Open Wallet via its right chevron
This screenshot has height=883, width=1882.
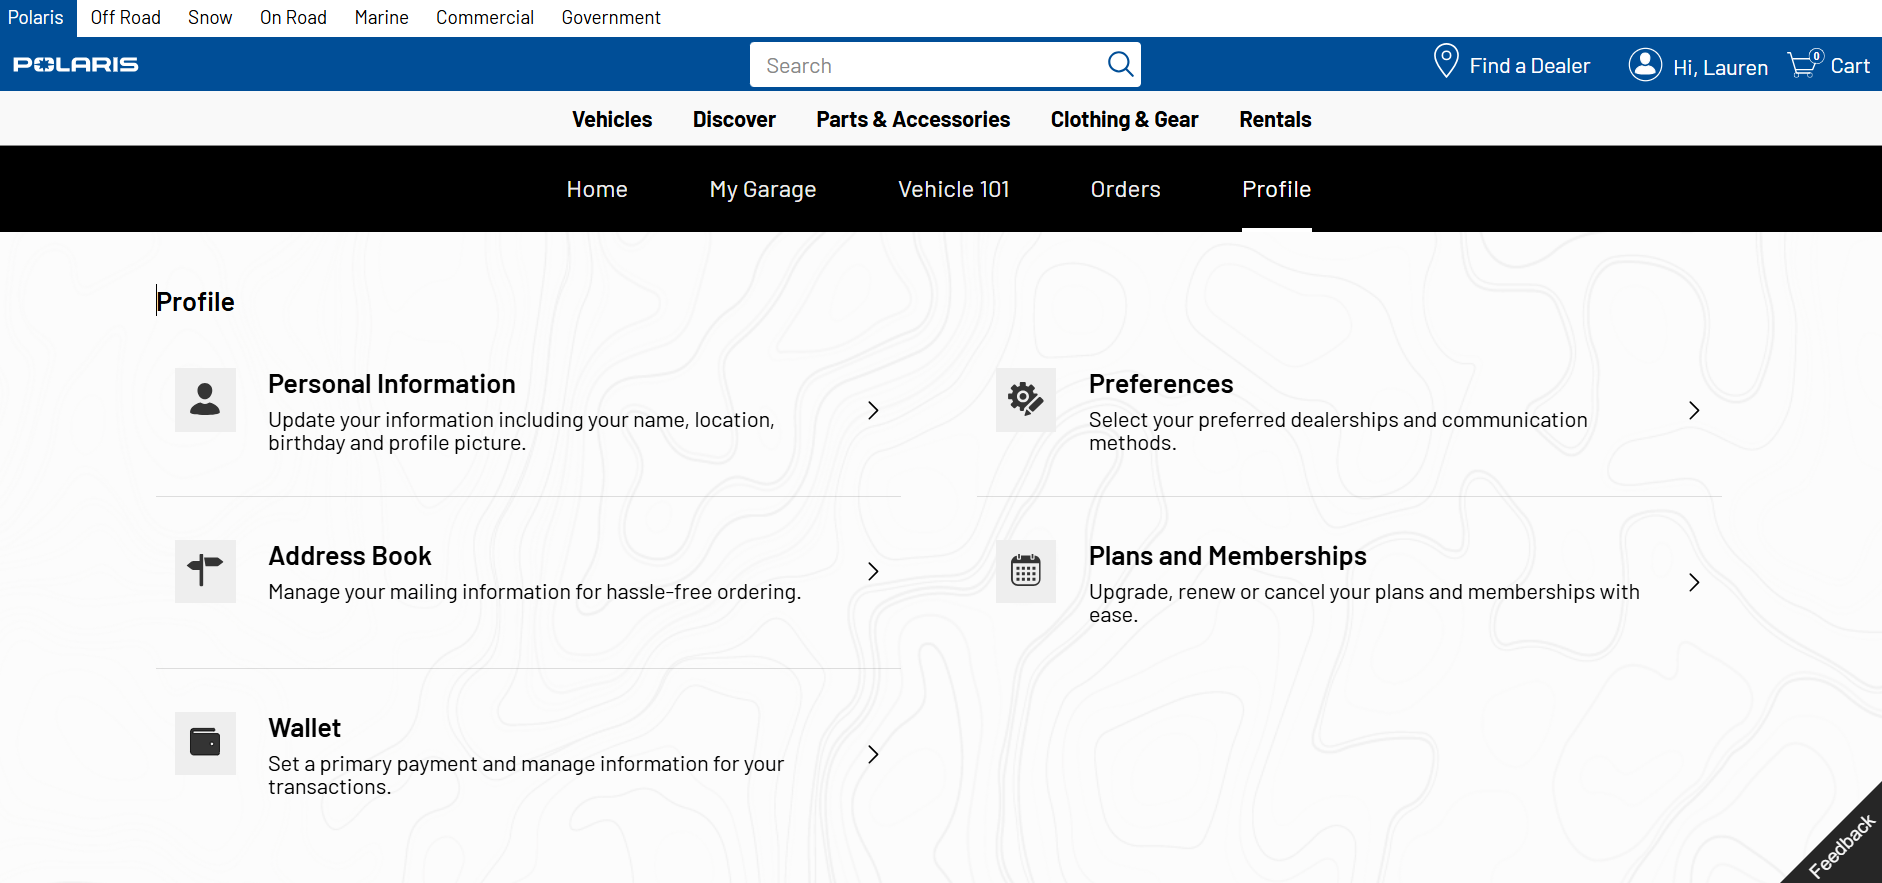873,754
